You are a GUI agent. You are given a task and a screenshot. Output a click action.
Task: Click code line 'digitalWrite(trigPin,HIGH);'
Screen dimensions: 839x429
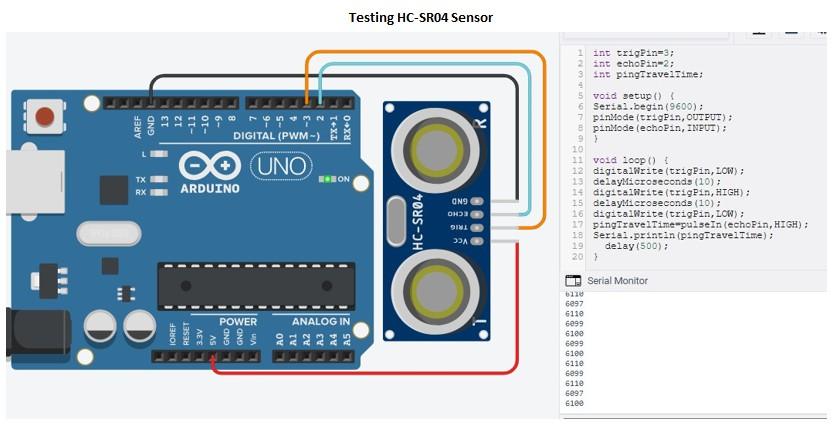click(672, 192)
